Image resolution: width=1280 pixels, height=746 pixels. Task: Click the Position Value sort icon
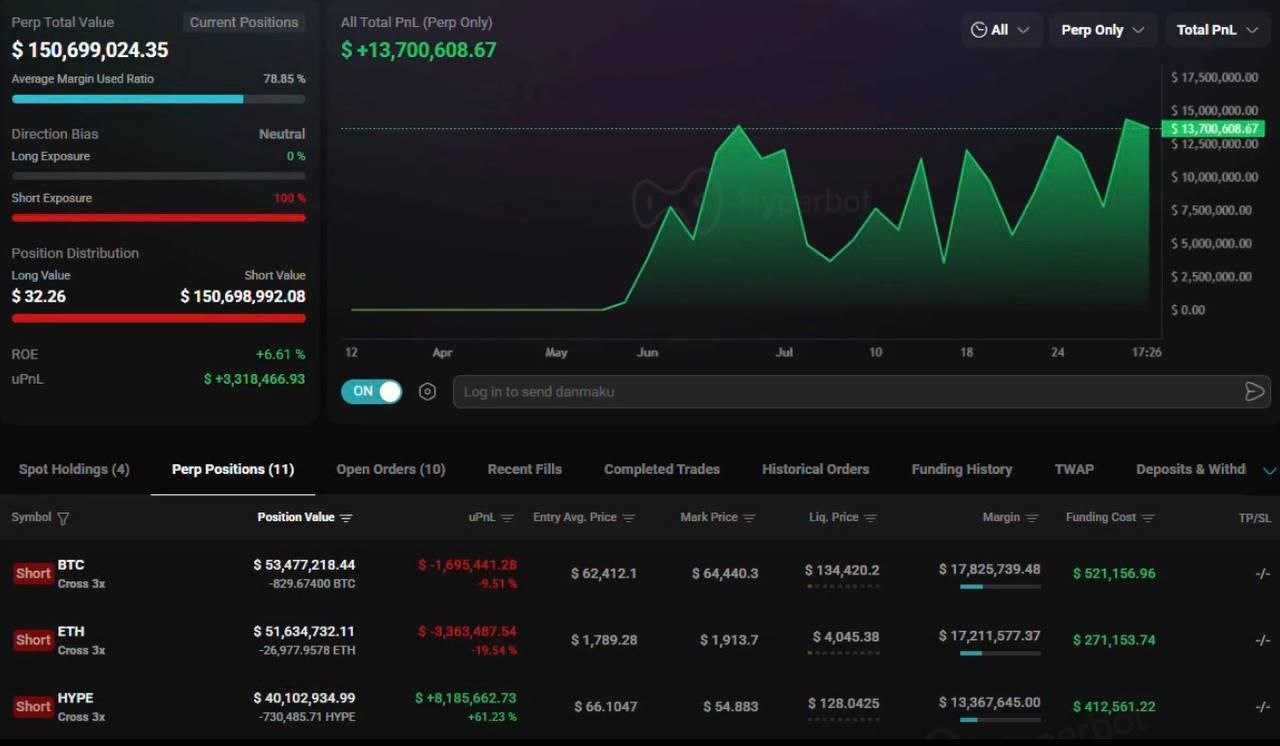click(346, 518)
